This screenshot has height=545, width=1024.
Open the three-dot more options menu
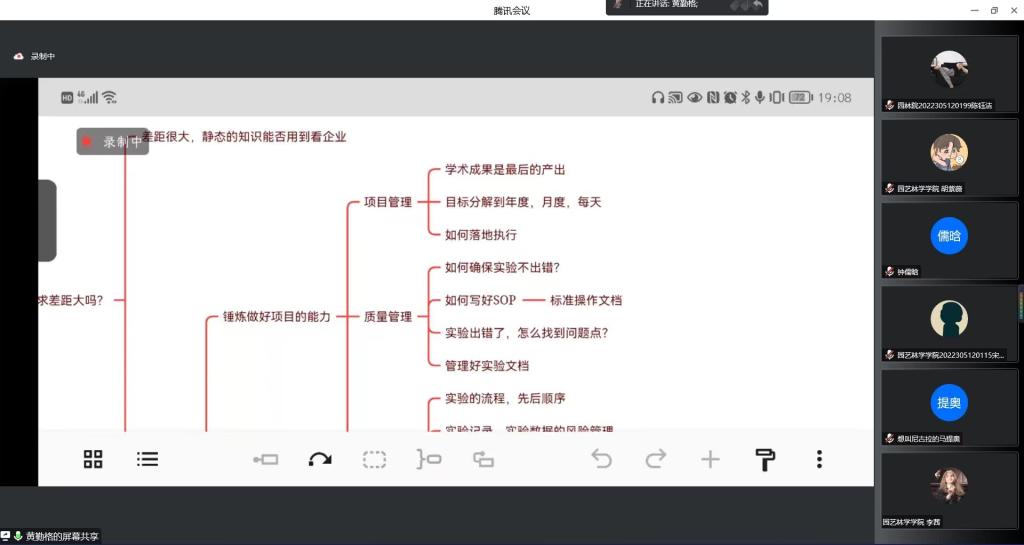point(819,459)
